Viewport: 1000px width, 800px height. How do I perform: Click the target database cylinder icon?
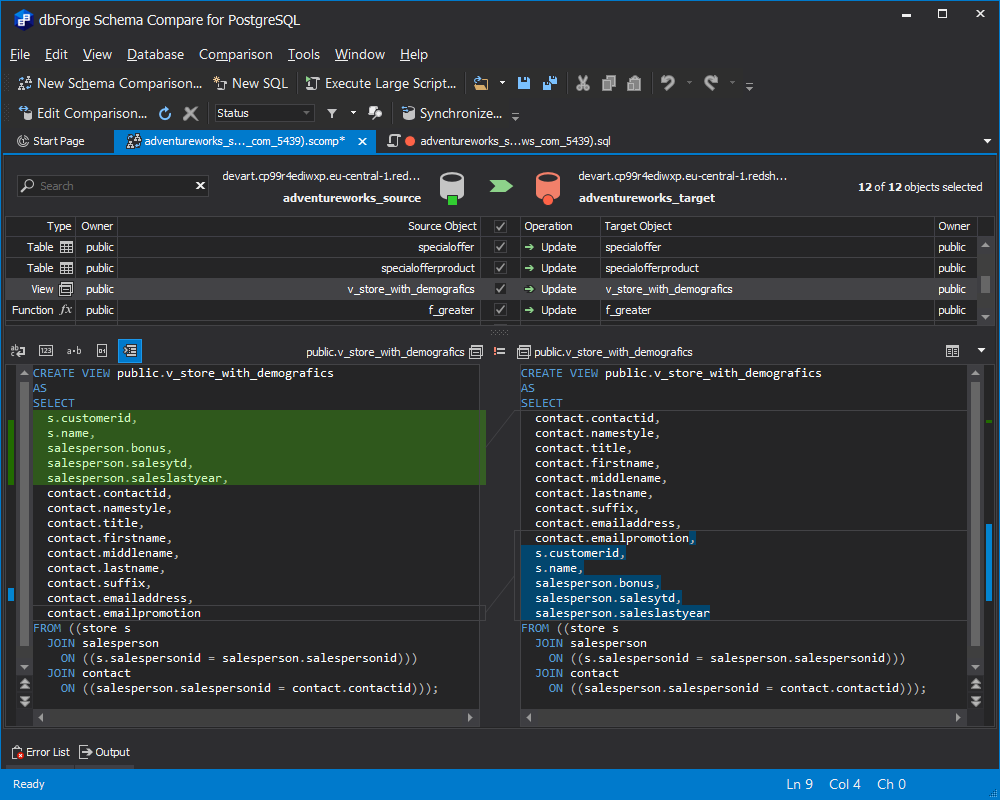point(548,188)
